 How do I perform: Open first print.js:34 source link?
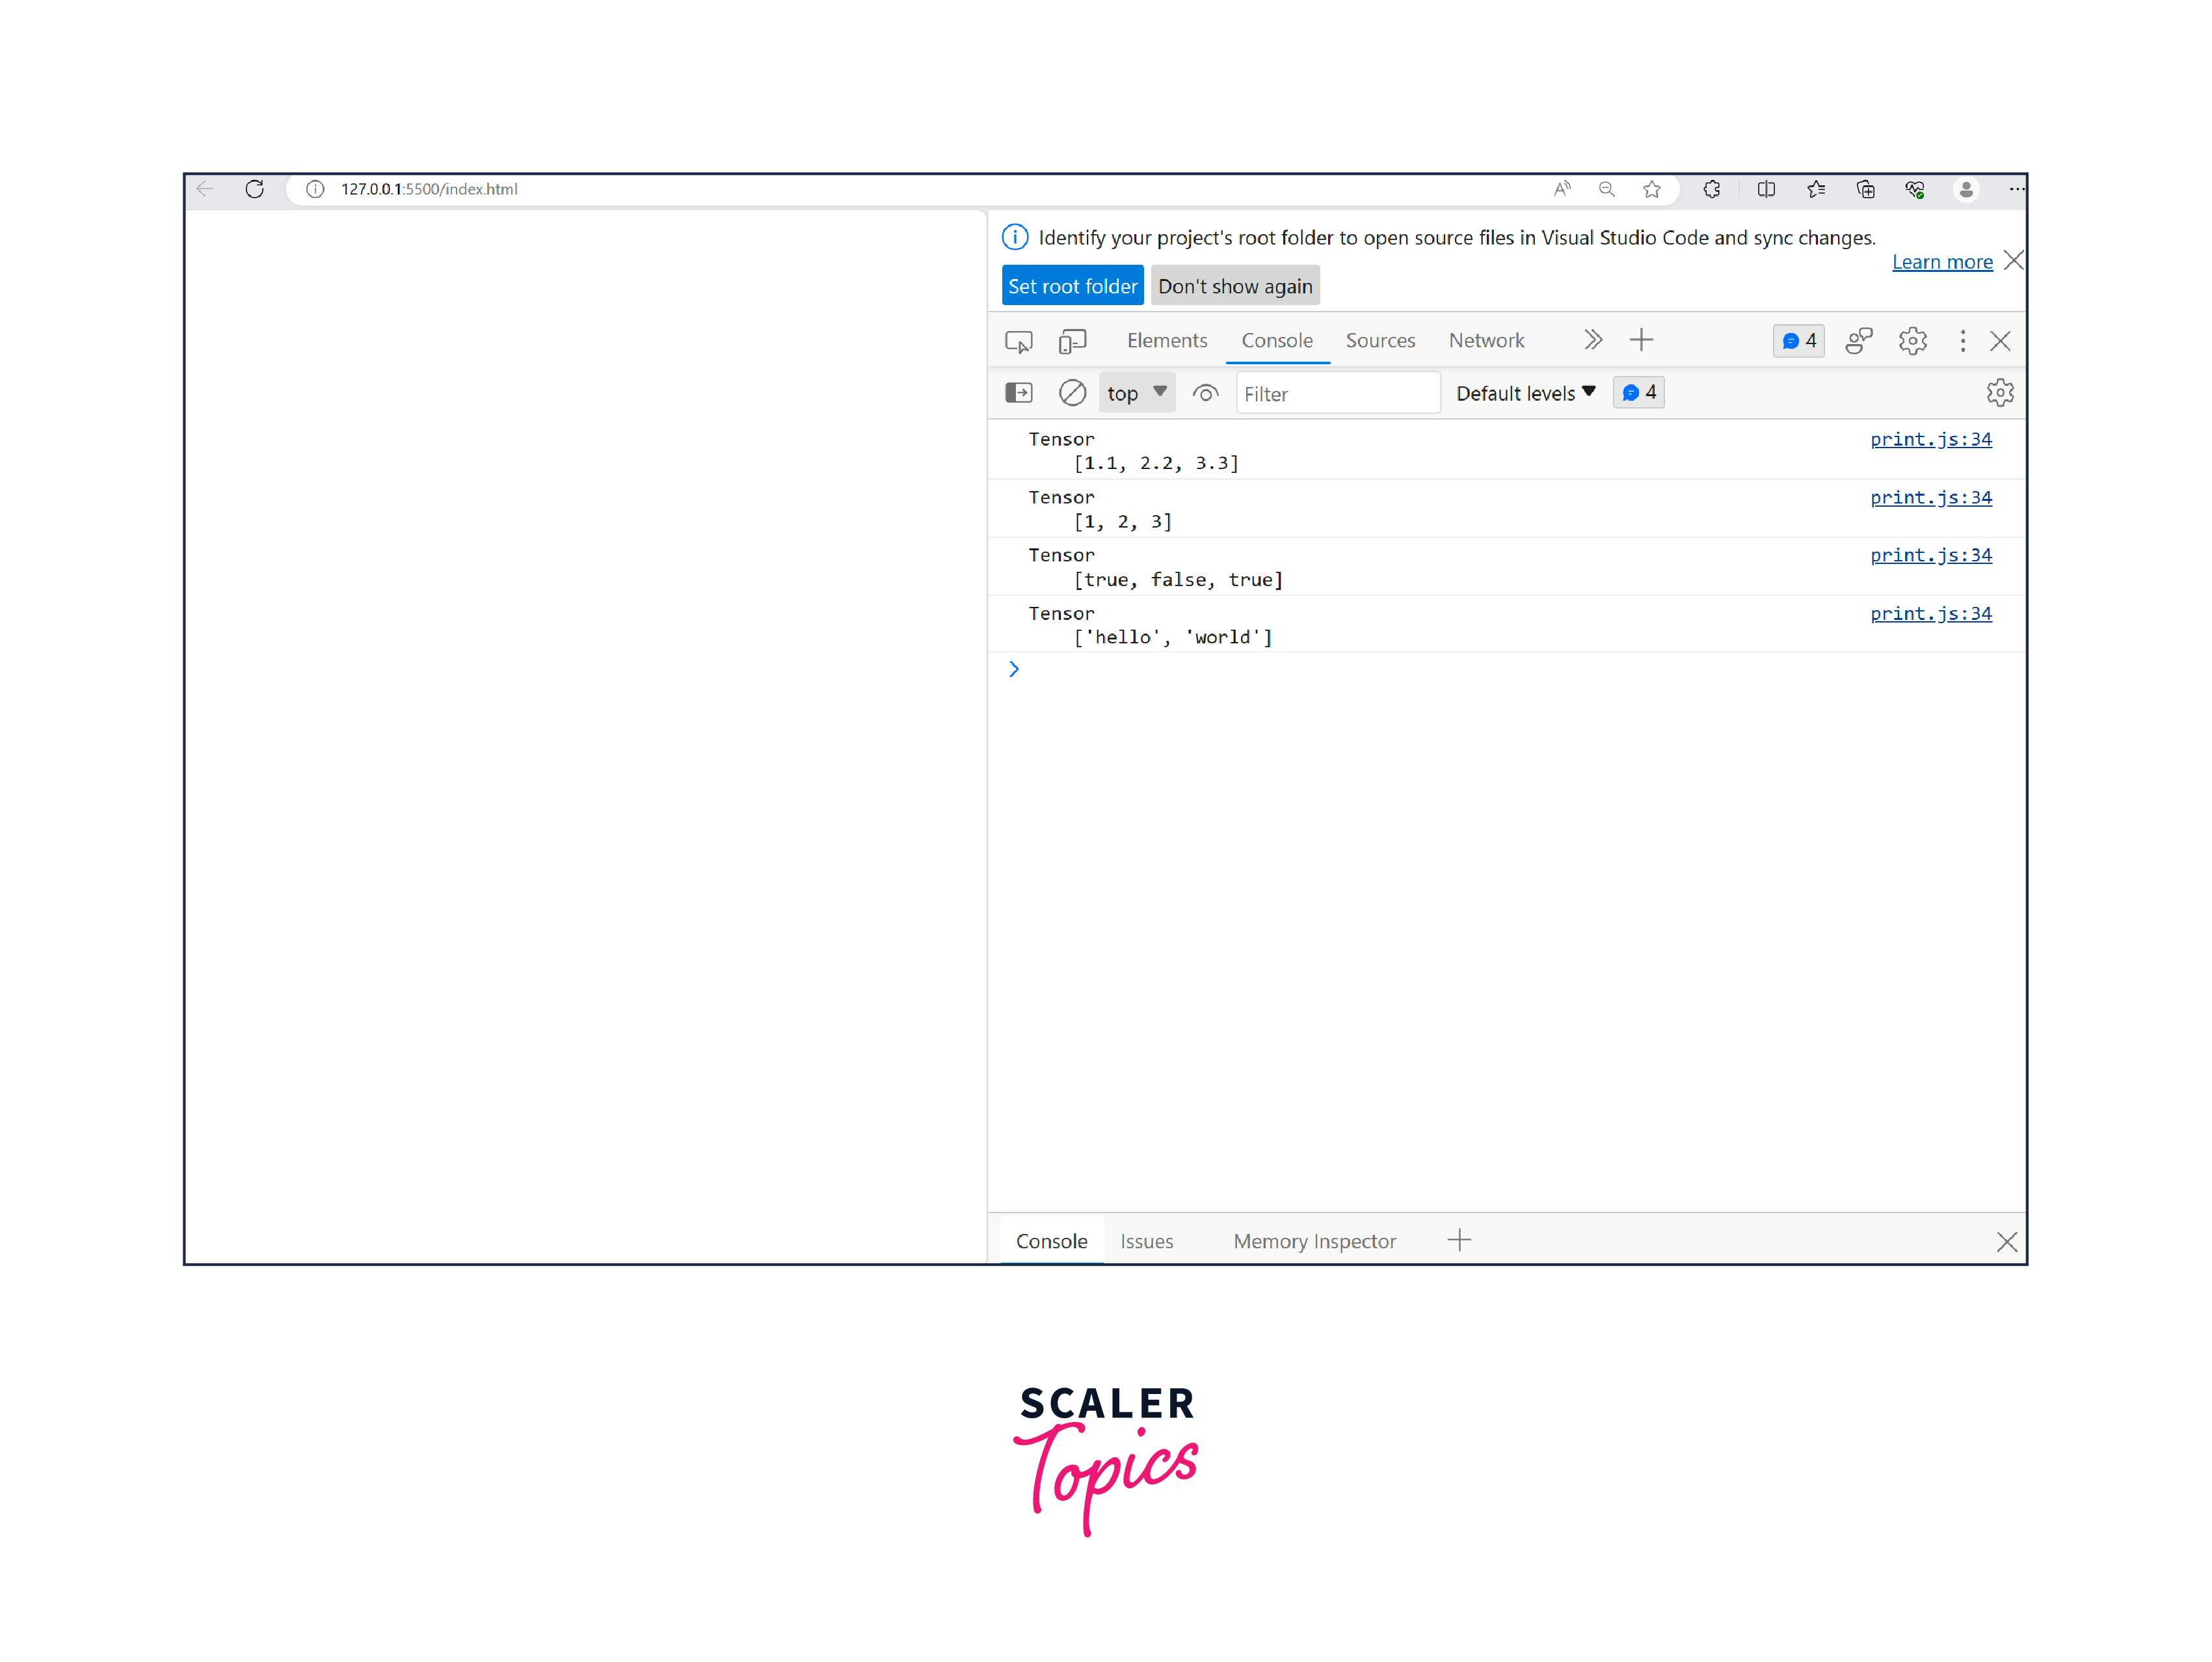[x=1930, y=439]
